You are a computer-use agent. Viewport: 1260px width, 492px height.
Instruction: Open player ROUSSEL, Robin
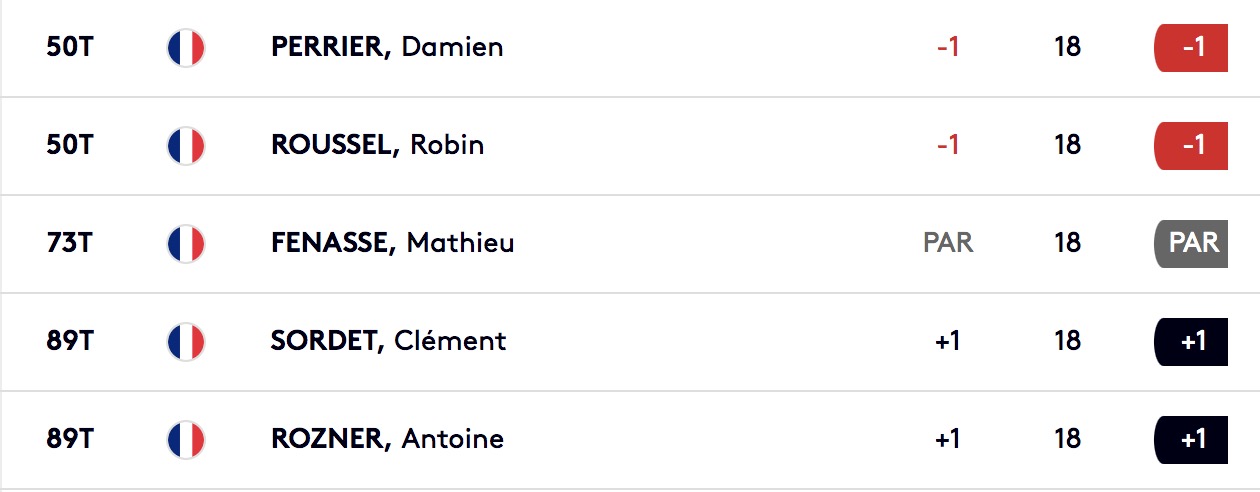[377, 145]
